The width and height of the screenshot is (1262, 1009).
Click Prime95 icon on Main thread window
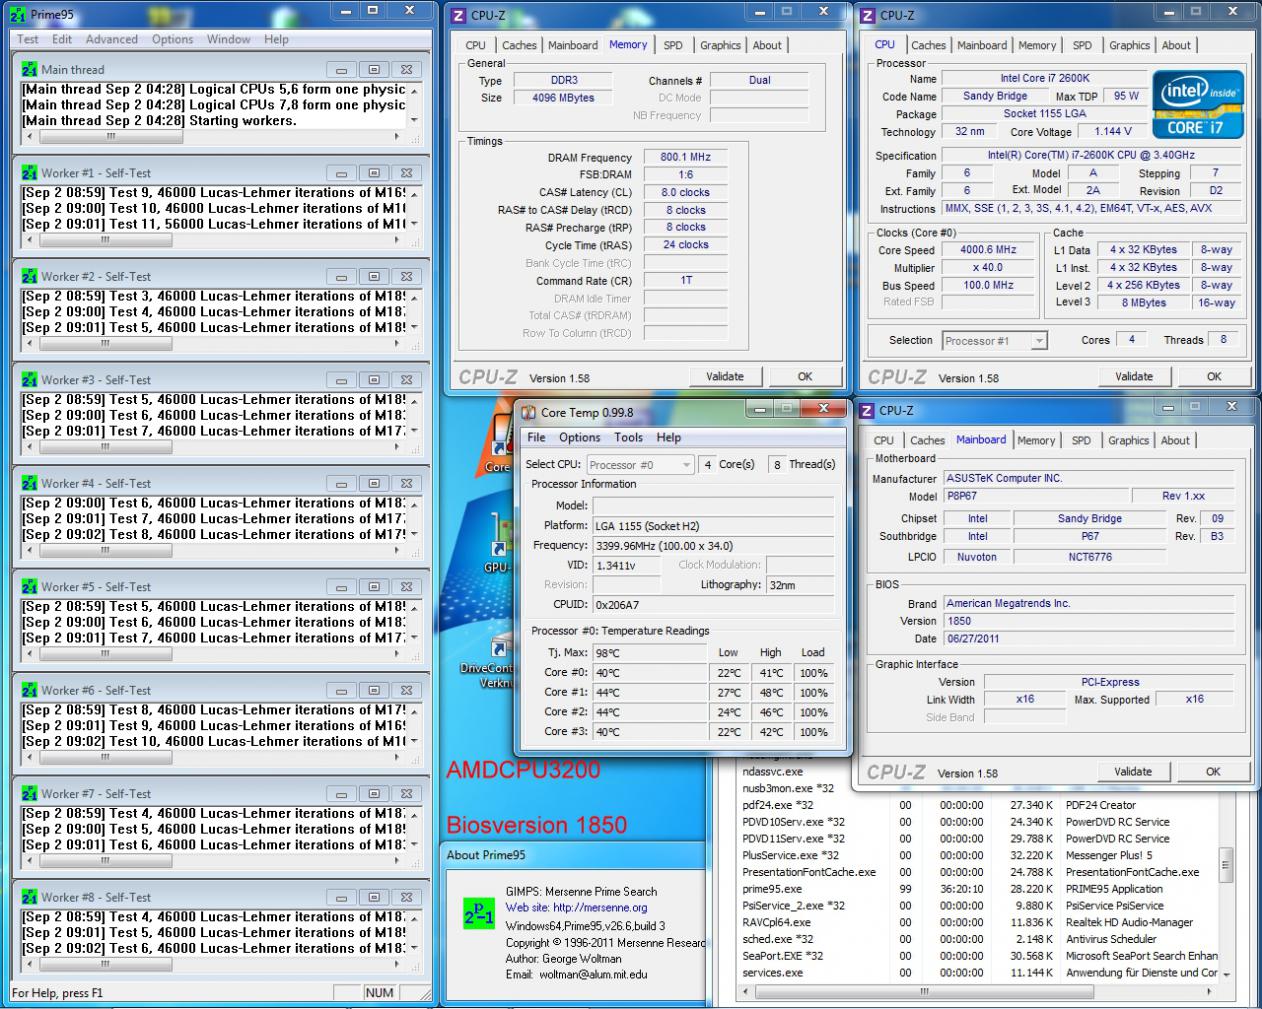(x=29, y=70)
